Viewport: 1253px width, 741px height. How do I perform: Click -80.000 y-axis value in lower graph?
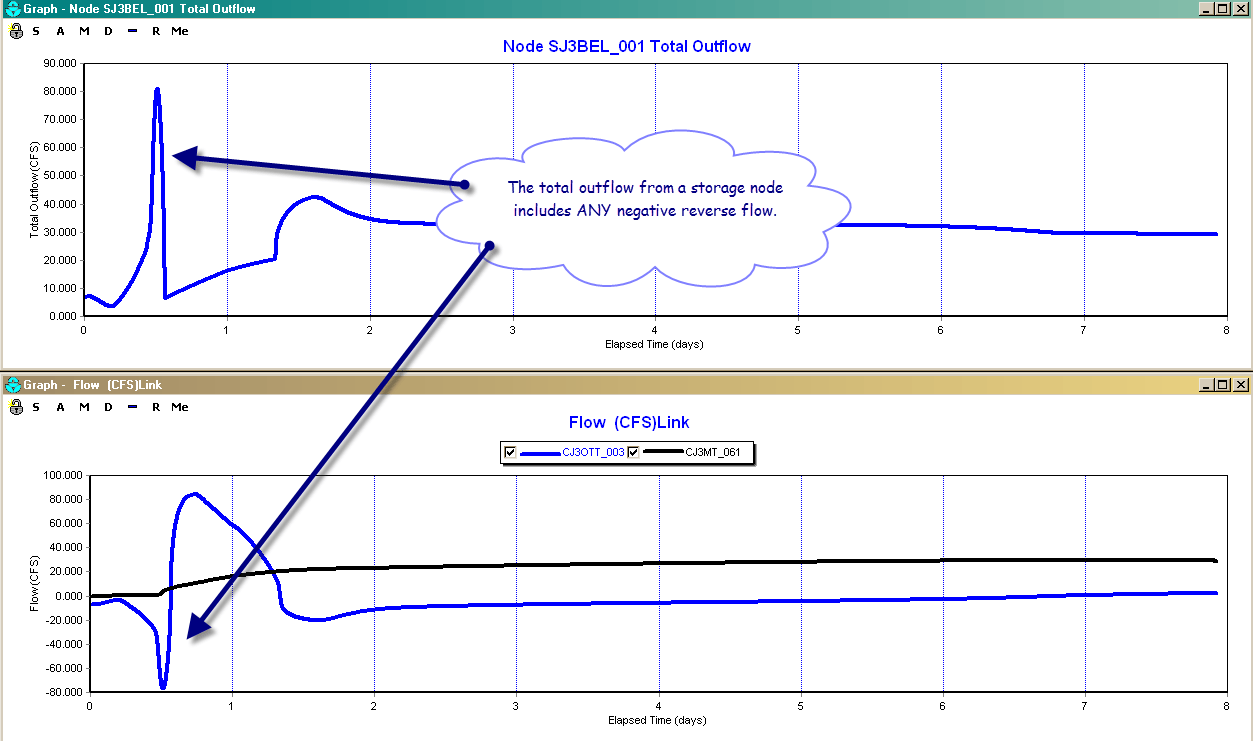coord(64,692)
